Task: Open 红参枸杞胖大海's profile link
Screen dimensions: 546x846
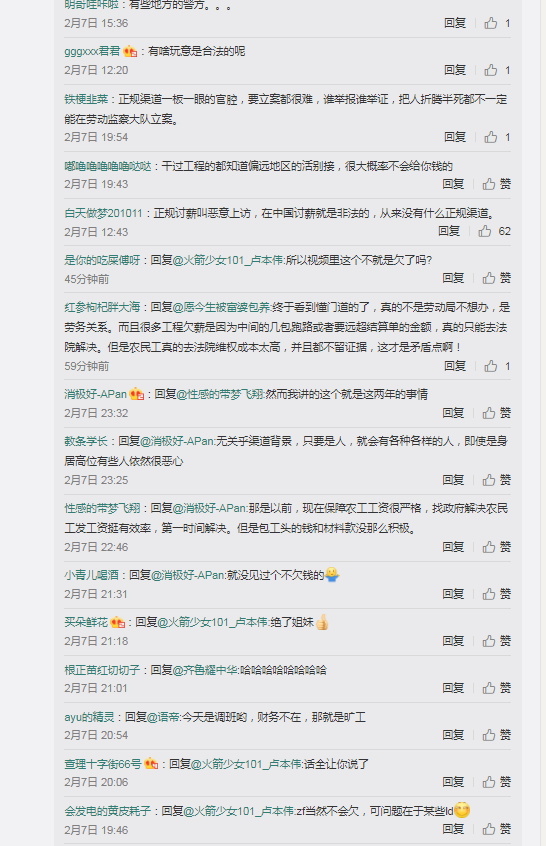Action: [x=102, y=308]
